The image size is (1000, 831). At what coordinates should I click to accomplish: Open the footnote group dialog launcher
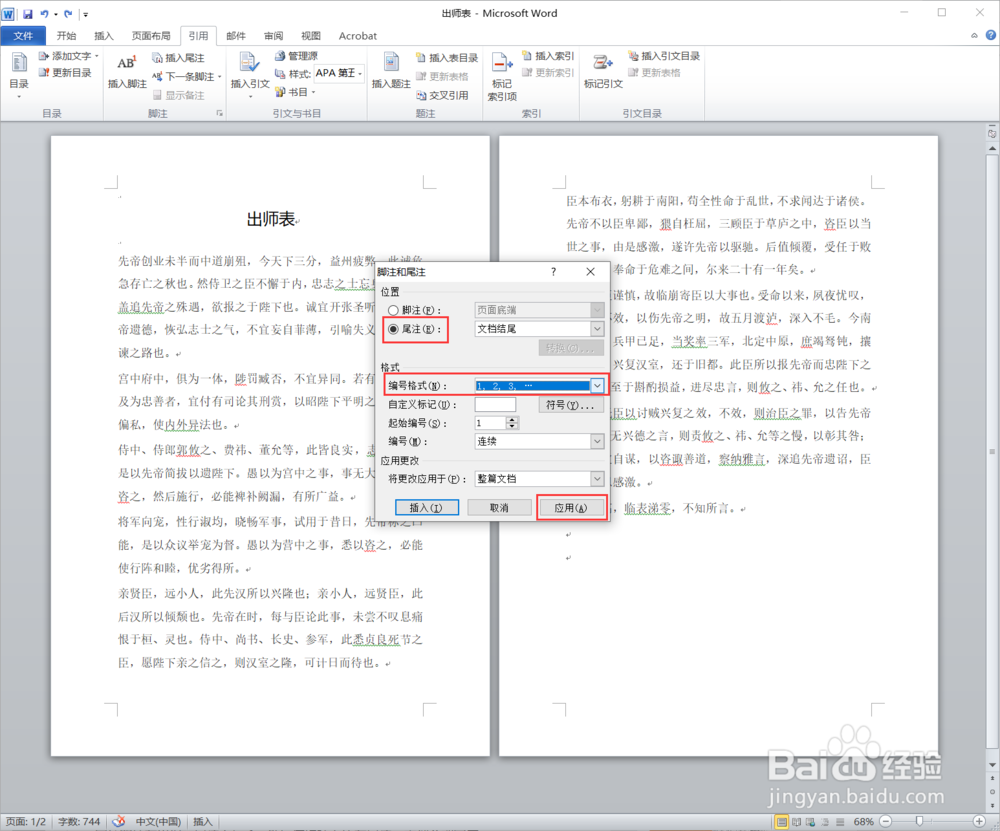(219, 114)
